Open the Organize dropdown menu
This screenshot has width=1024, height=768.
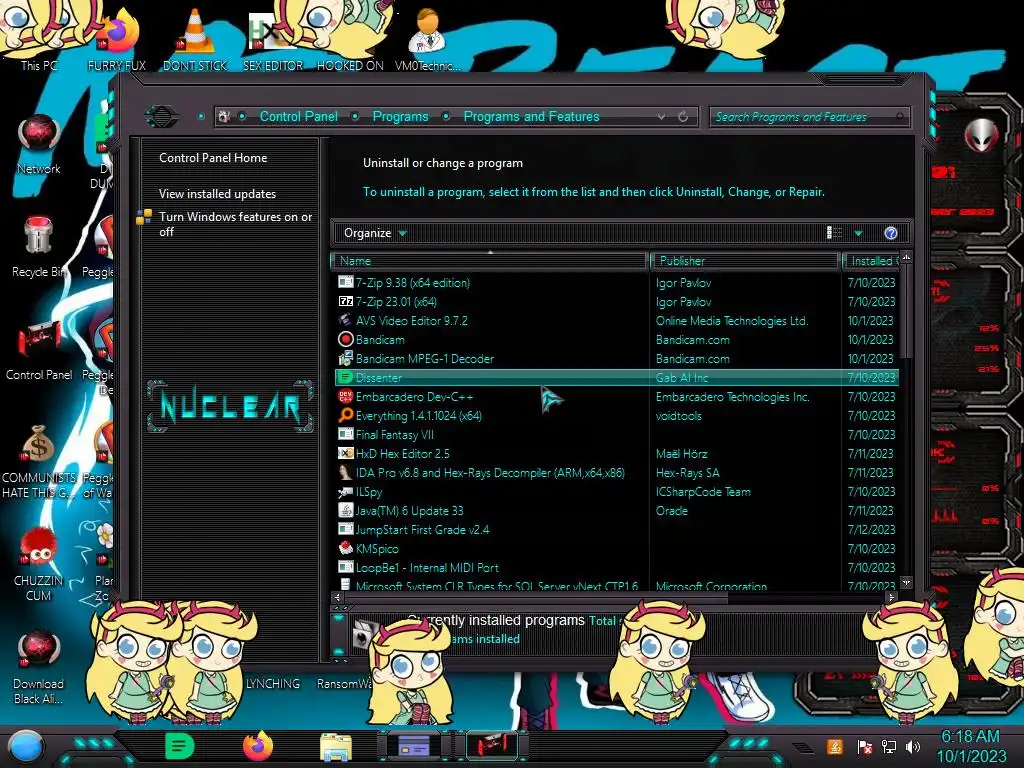click(x=375, y=233)
